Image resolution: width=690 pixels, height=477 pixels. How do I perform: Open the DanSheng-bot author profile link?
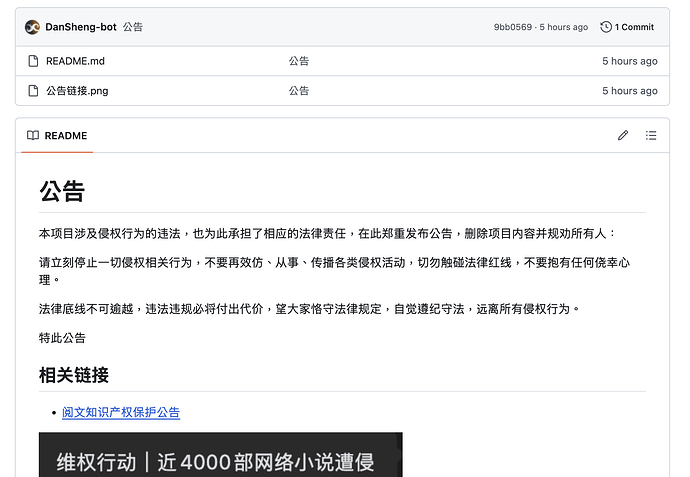pos(81,27)
